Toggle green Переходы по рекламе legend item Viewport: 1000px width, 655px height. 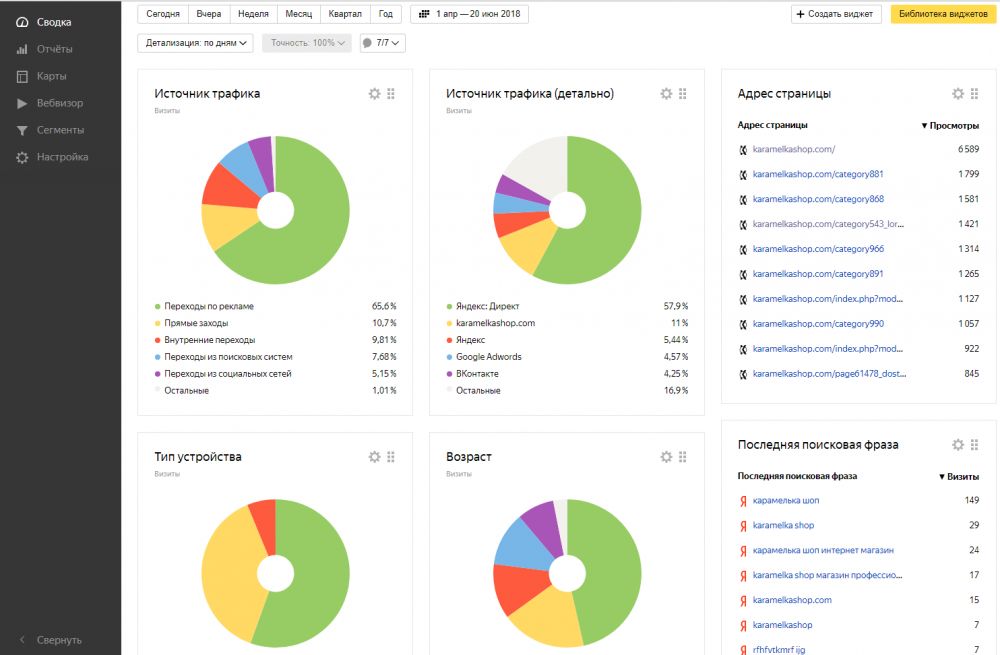[x=204, y=306]
